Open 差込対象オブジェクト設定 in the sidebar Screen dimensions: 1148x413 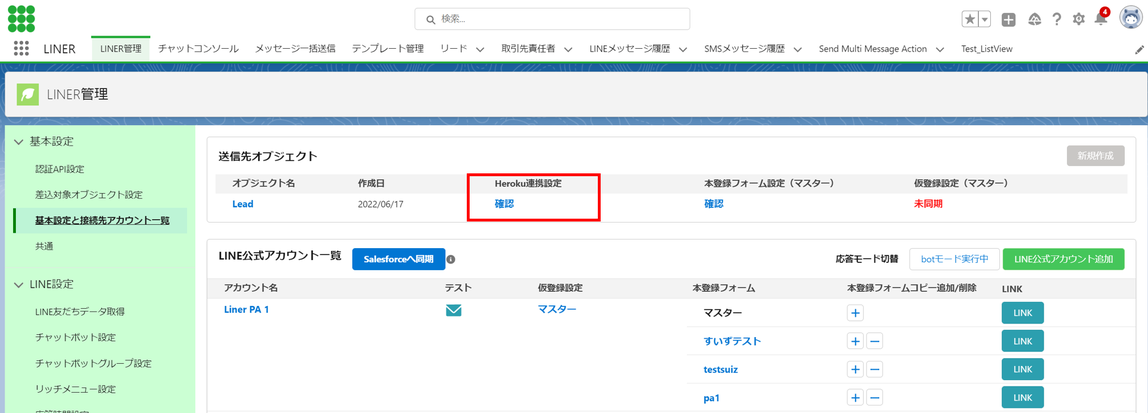(x=89, y=195)
